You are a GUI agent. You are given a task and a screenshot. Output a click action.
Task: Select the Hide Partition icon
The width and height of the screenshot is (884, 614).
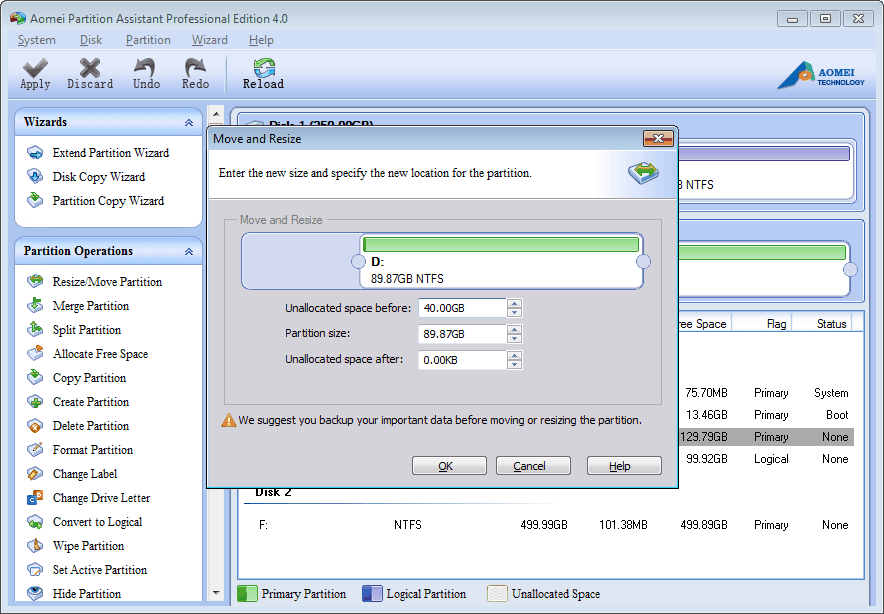click(35, 593)
